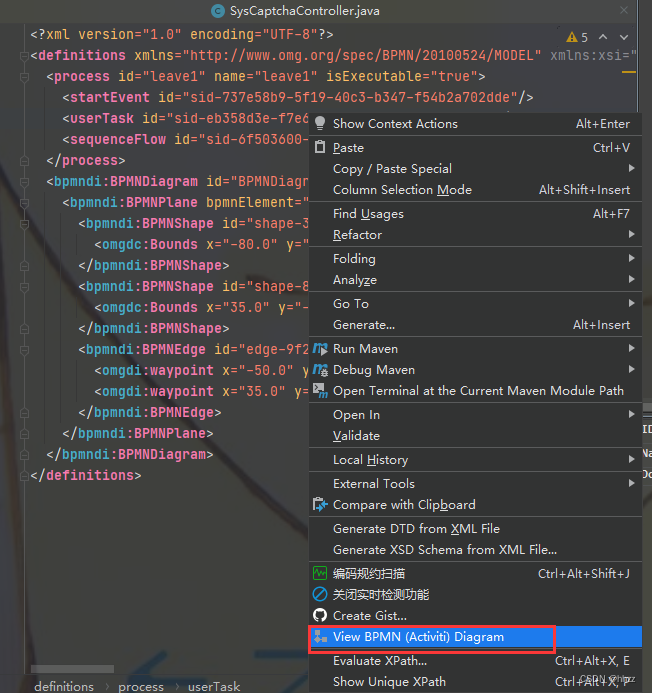Choose Validate in context menu
Screen dimensions: 652x693
point(475,436)
